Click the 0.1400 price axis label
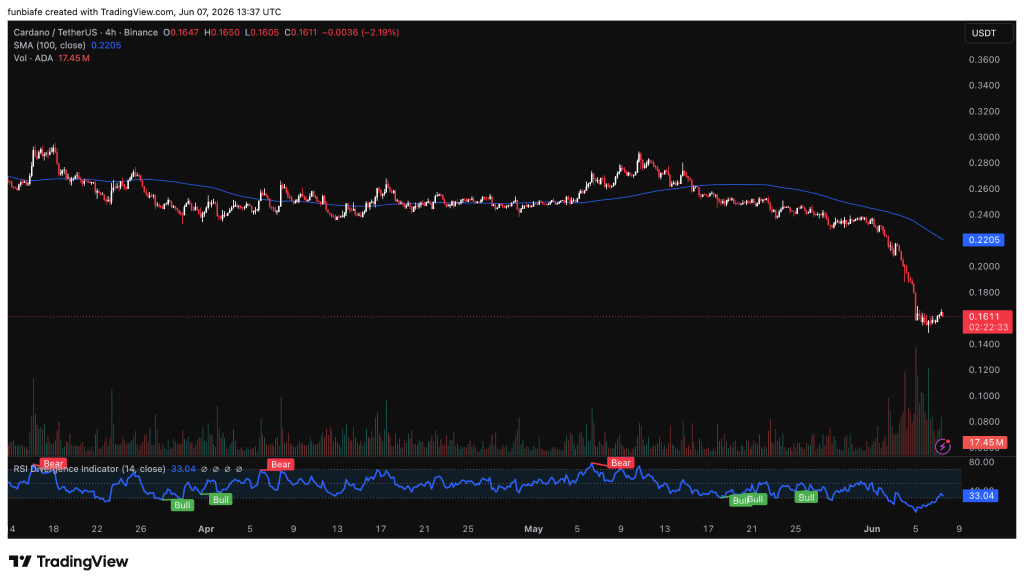Screen dimensions: 1024x584 click(984, 344)
